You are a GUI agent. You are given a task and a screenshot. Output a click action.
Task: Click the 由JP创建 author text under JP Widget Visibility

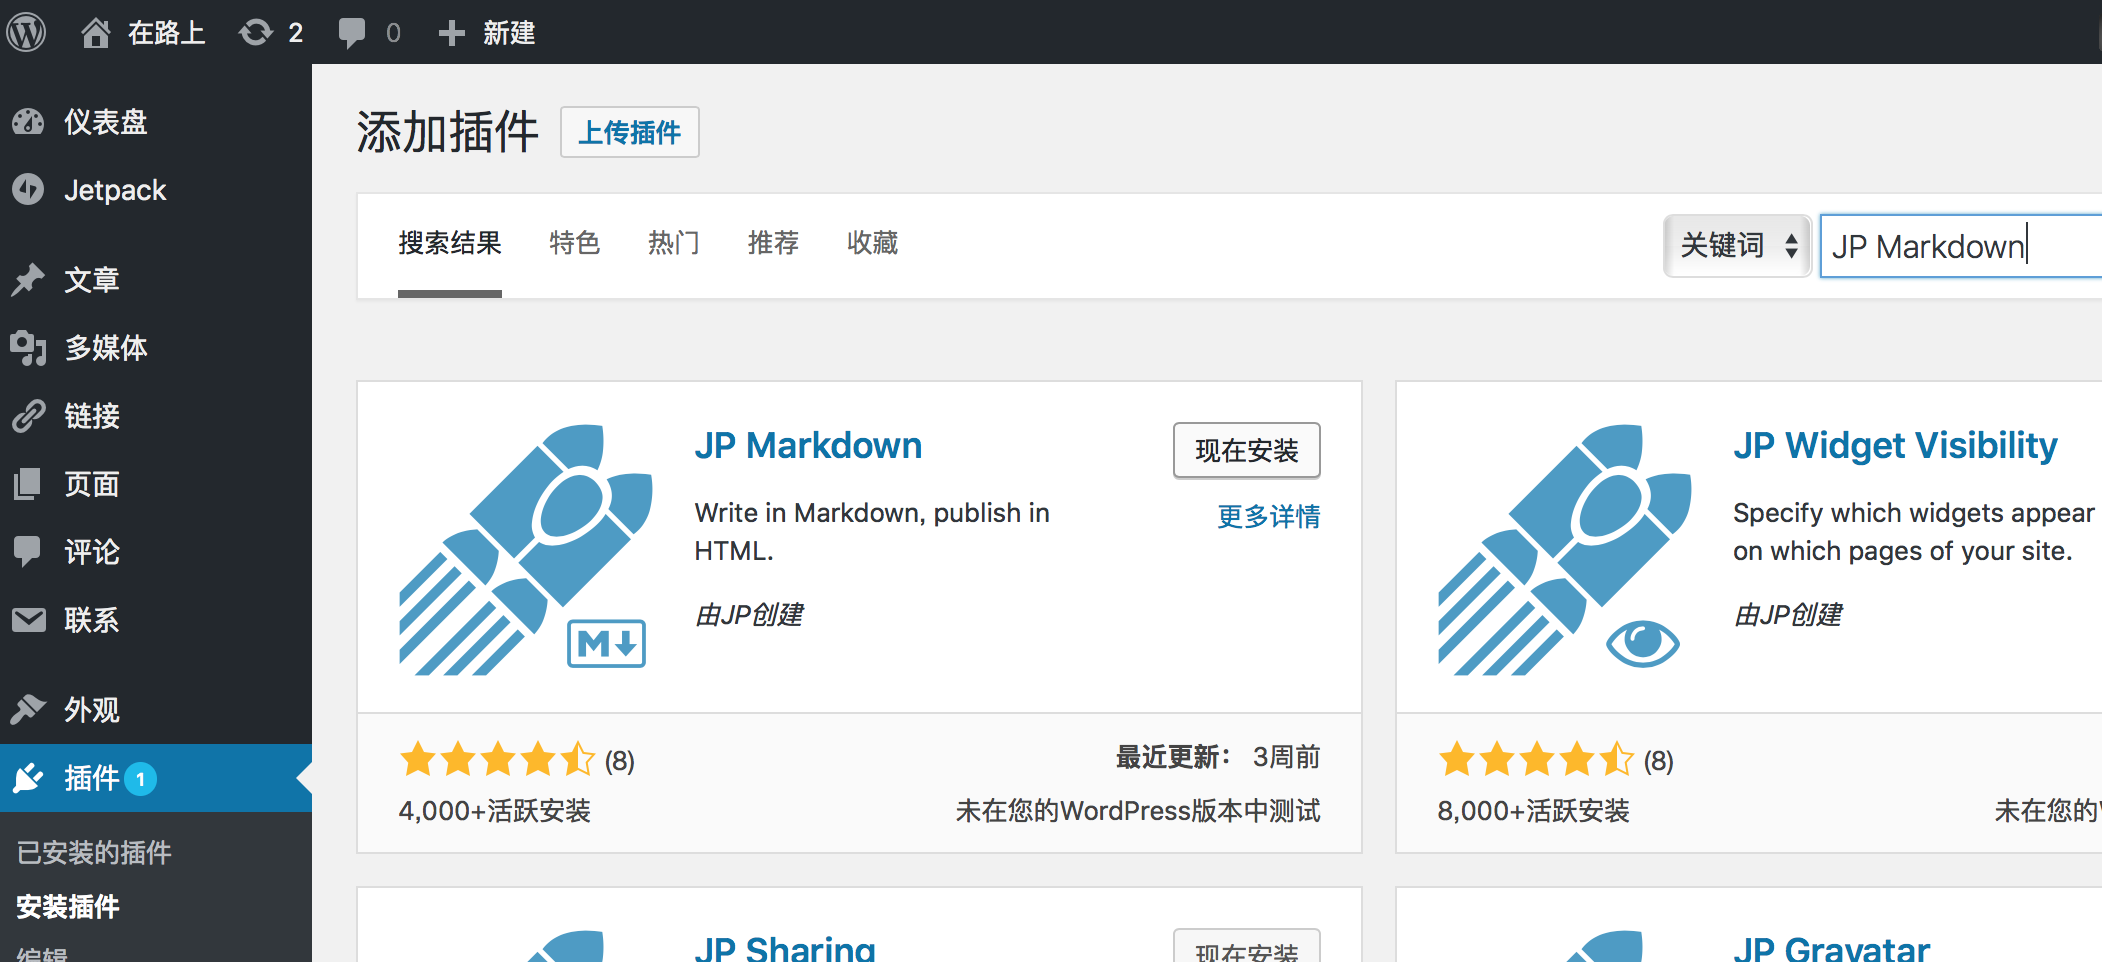[1788, 614]
